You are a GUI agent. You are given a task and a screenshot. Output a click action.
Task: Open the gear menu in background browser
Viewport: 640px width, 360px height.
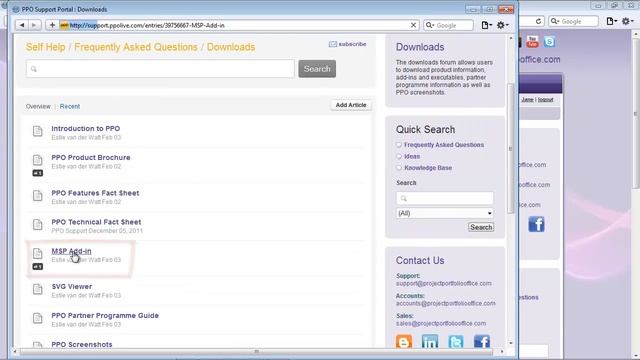tap(627, 21)
